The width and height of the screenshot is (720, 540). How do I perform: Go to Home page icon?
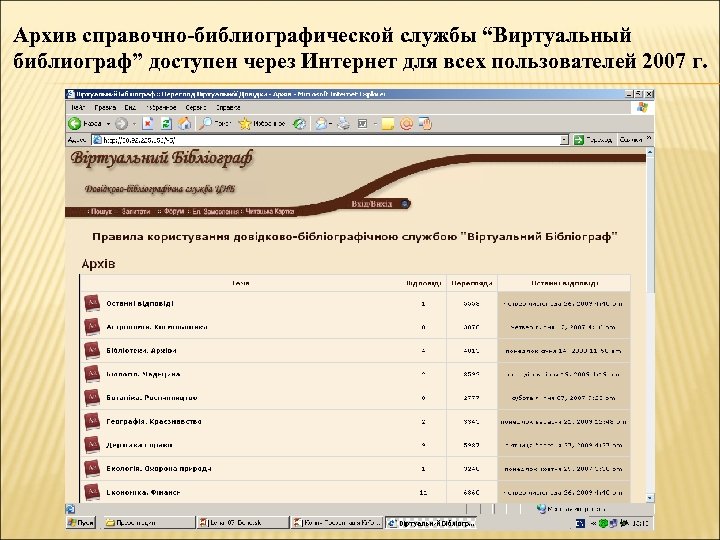pos(185,124)
